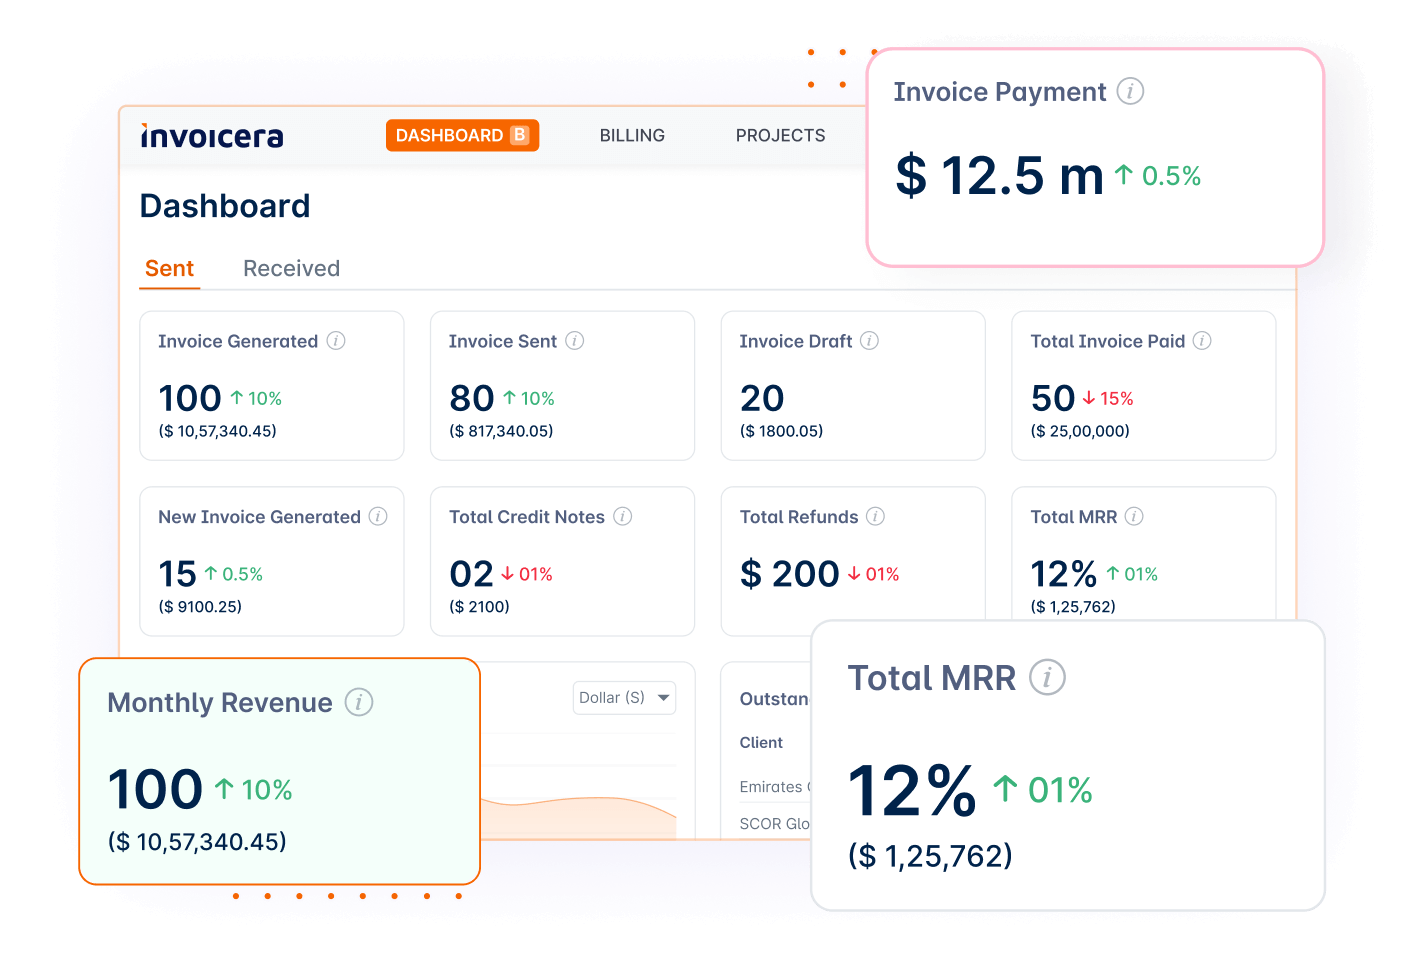
Task: Click the value 80 in Invoice Sent
Action: 472,398
